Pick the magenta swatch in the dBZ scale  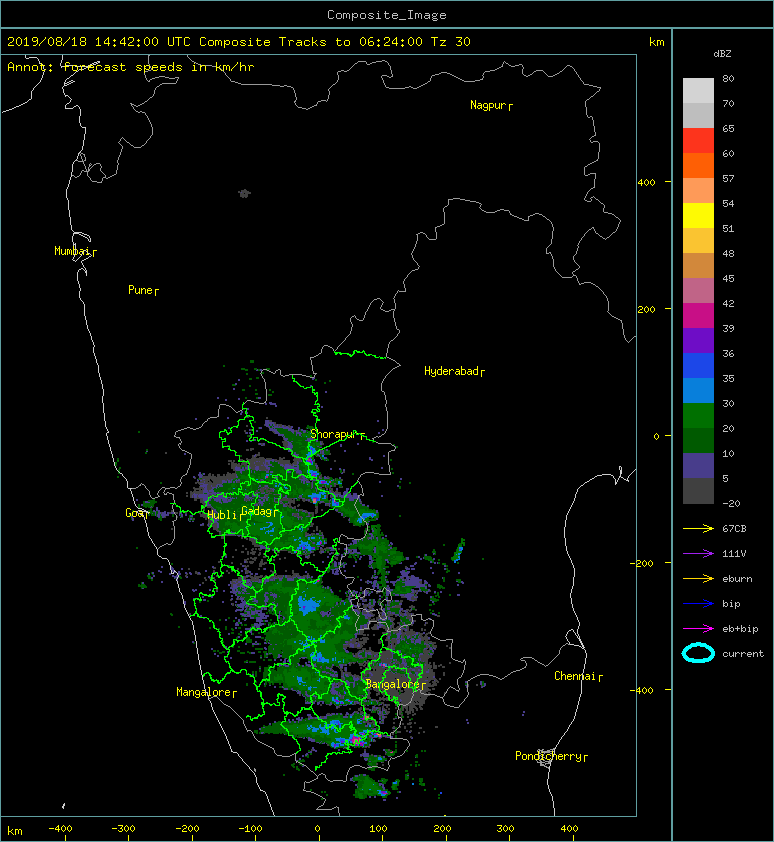[698, 316]
